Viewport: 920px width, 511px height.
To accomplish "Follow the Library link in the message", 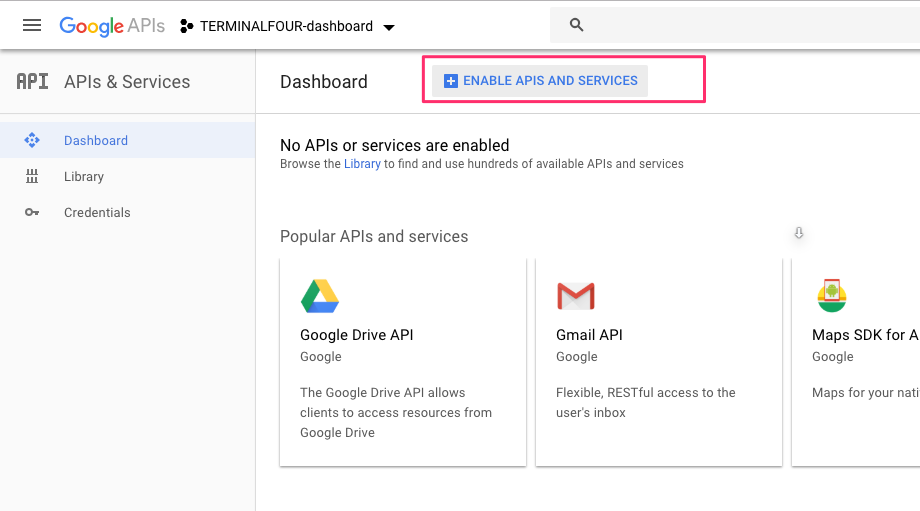I will [x=362, y=164].
